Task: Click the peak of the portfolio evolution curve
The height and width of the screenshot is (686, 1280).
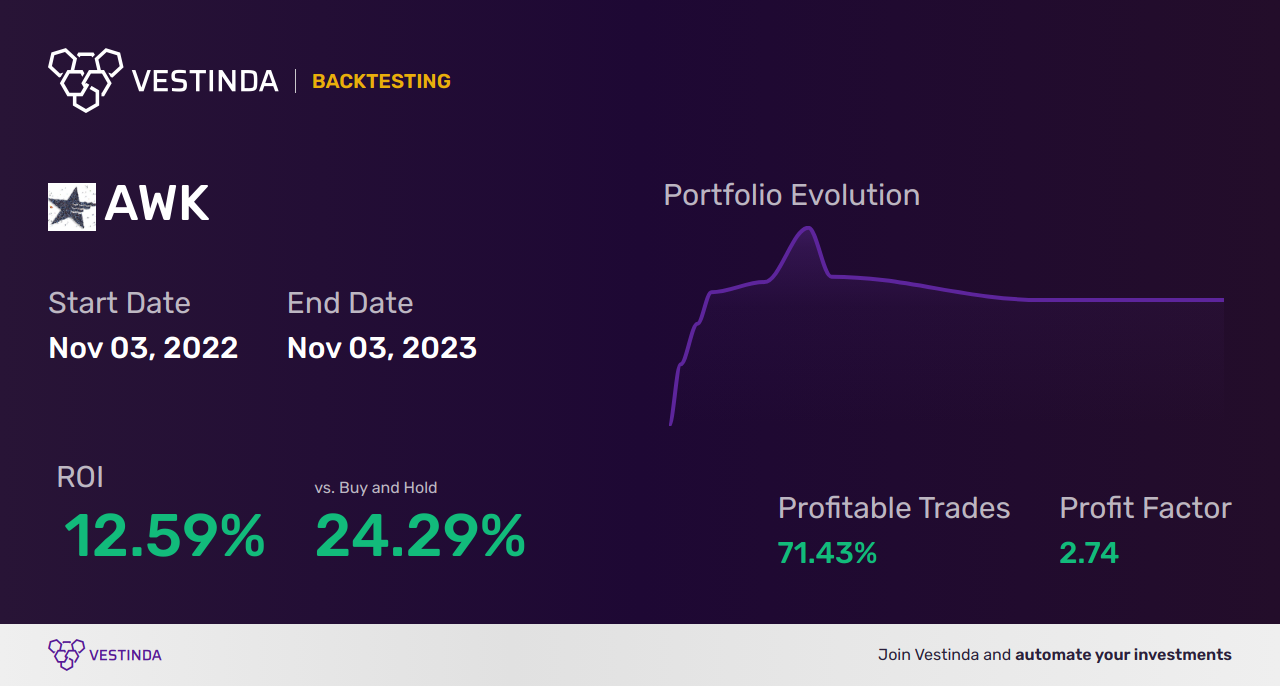Action: [806, 228]
